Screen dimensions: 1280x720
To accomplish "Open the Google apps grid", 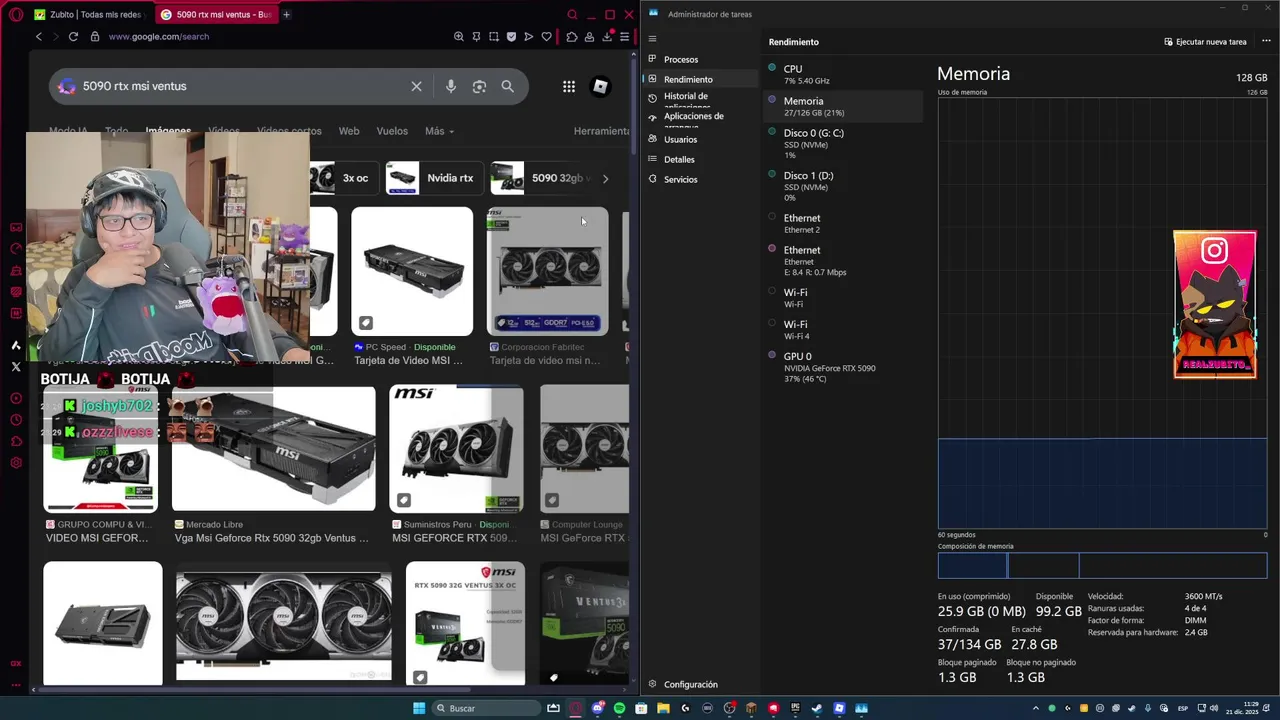I will pyautogui.click(x=569, y=86).
